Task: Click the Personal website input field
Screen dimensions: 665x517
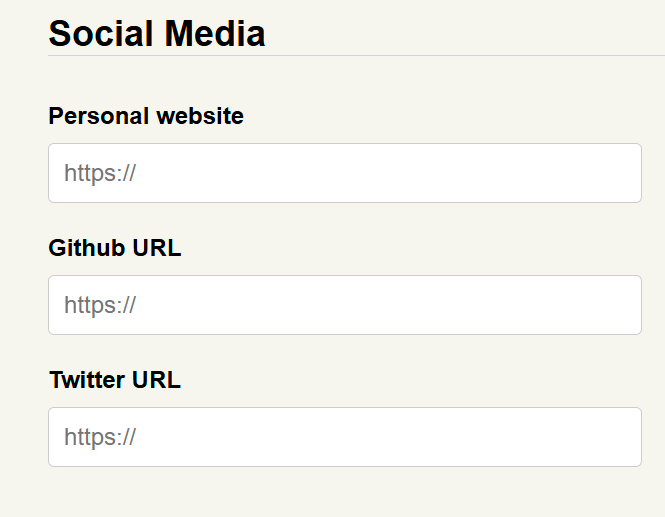Action: 344,173
